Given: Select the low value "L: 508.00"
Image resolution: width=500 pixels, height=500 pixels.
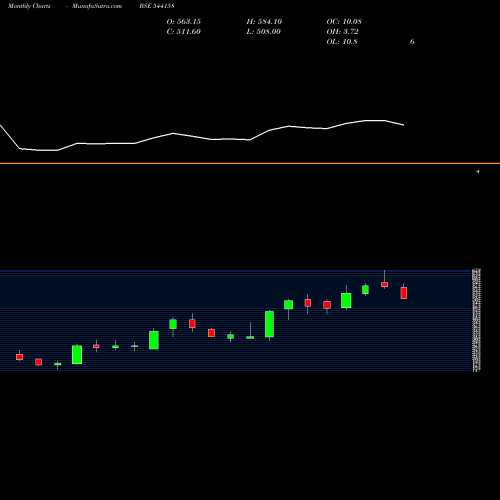Looking at the screenshot, I should [x=264, y=32].
